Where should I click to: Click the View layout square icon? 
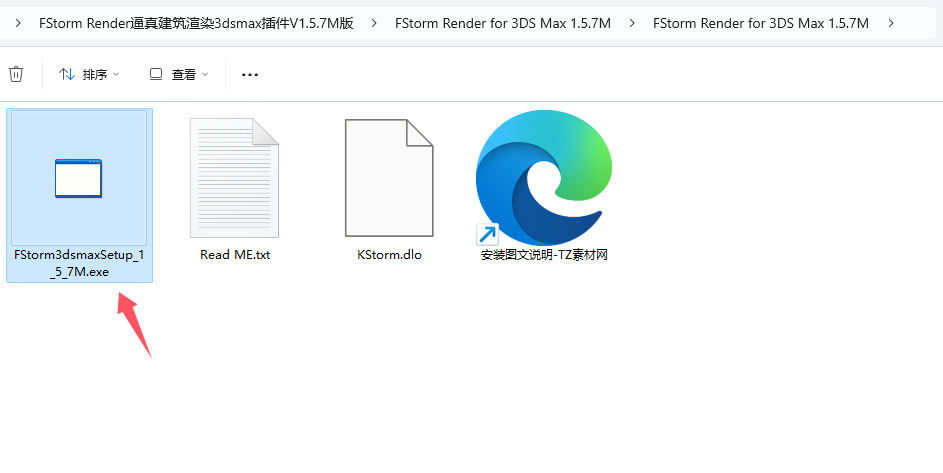[156, 74]
